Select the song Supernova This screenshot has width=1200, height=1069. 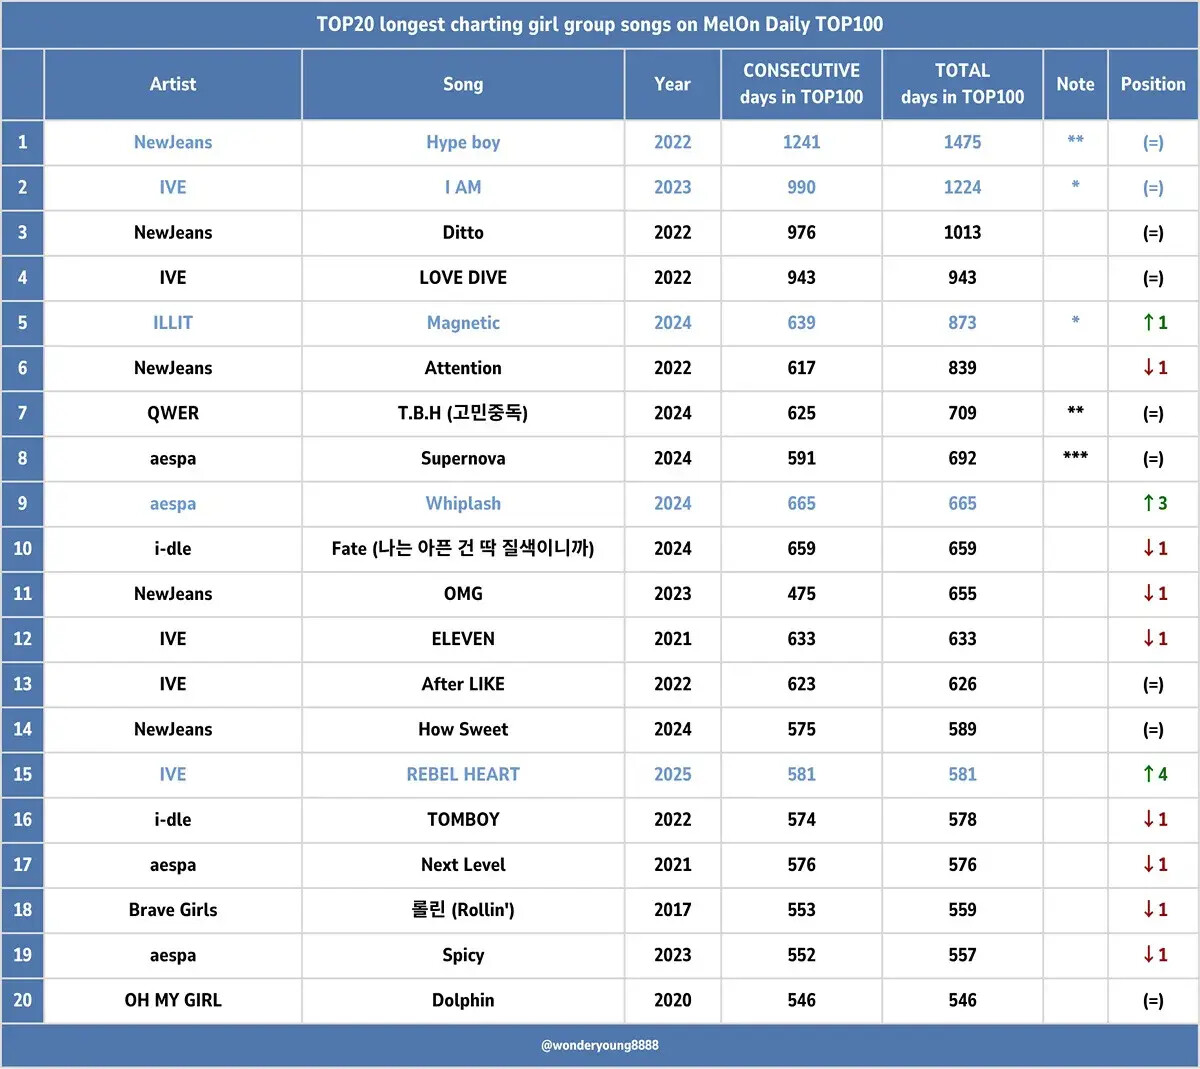[463, 459]
